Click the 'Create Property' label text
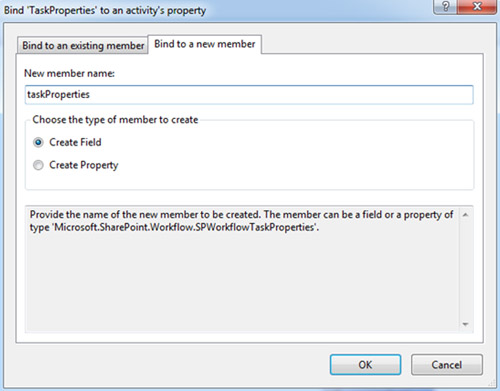The height and width of the screenshot is (391, 500). coord(84,165)
